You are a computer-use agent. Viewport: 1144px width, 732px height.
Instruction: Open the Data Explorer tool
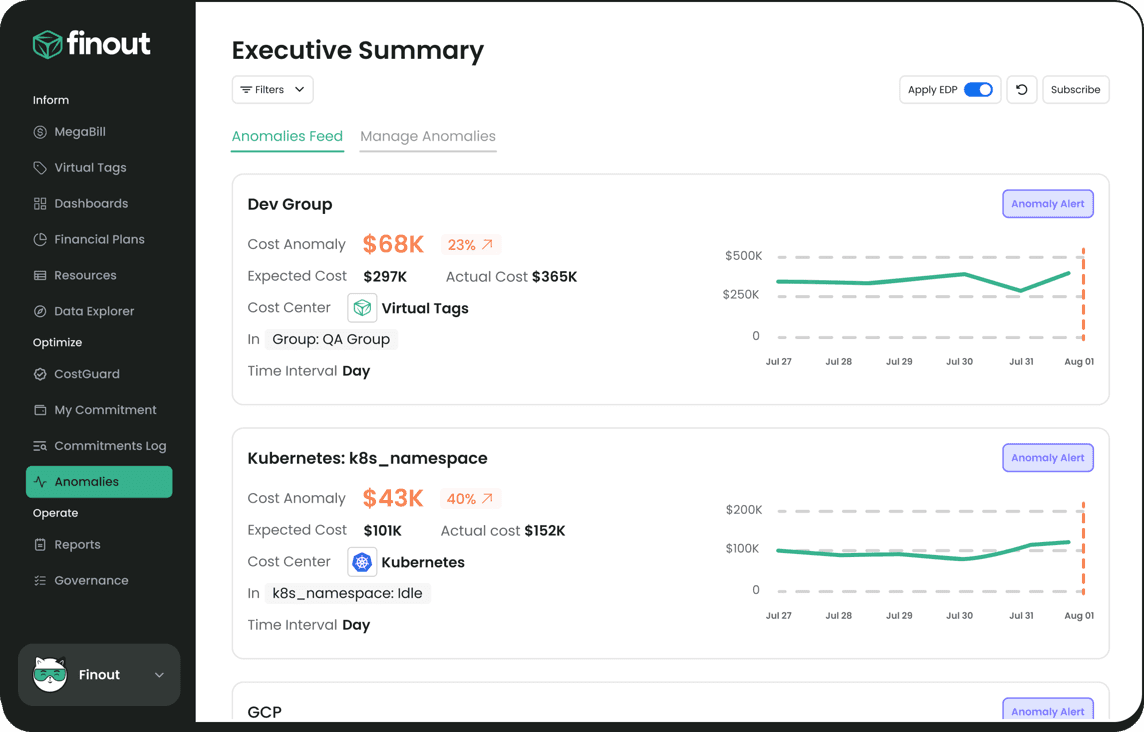pos(94,311)
